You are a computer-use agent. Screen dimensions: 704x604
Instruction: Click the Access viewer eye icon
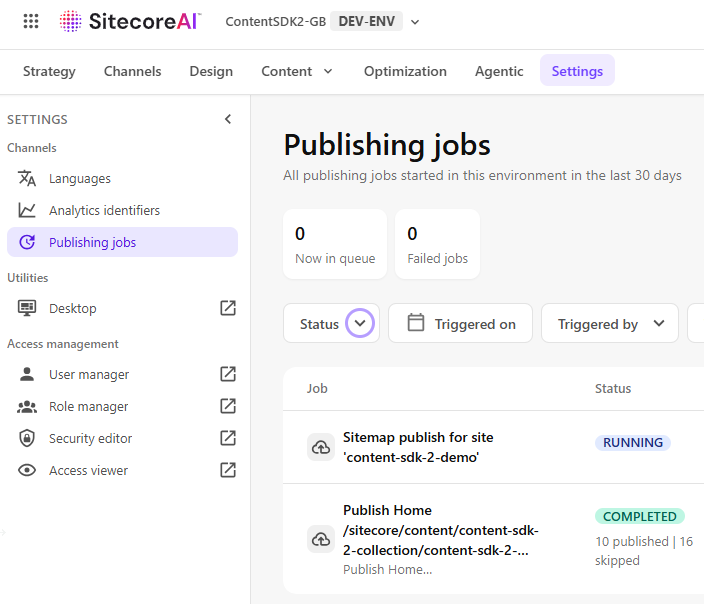27,470
